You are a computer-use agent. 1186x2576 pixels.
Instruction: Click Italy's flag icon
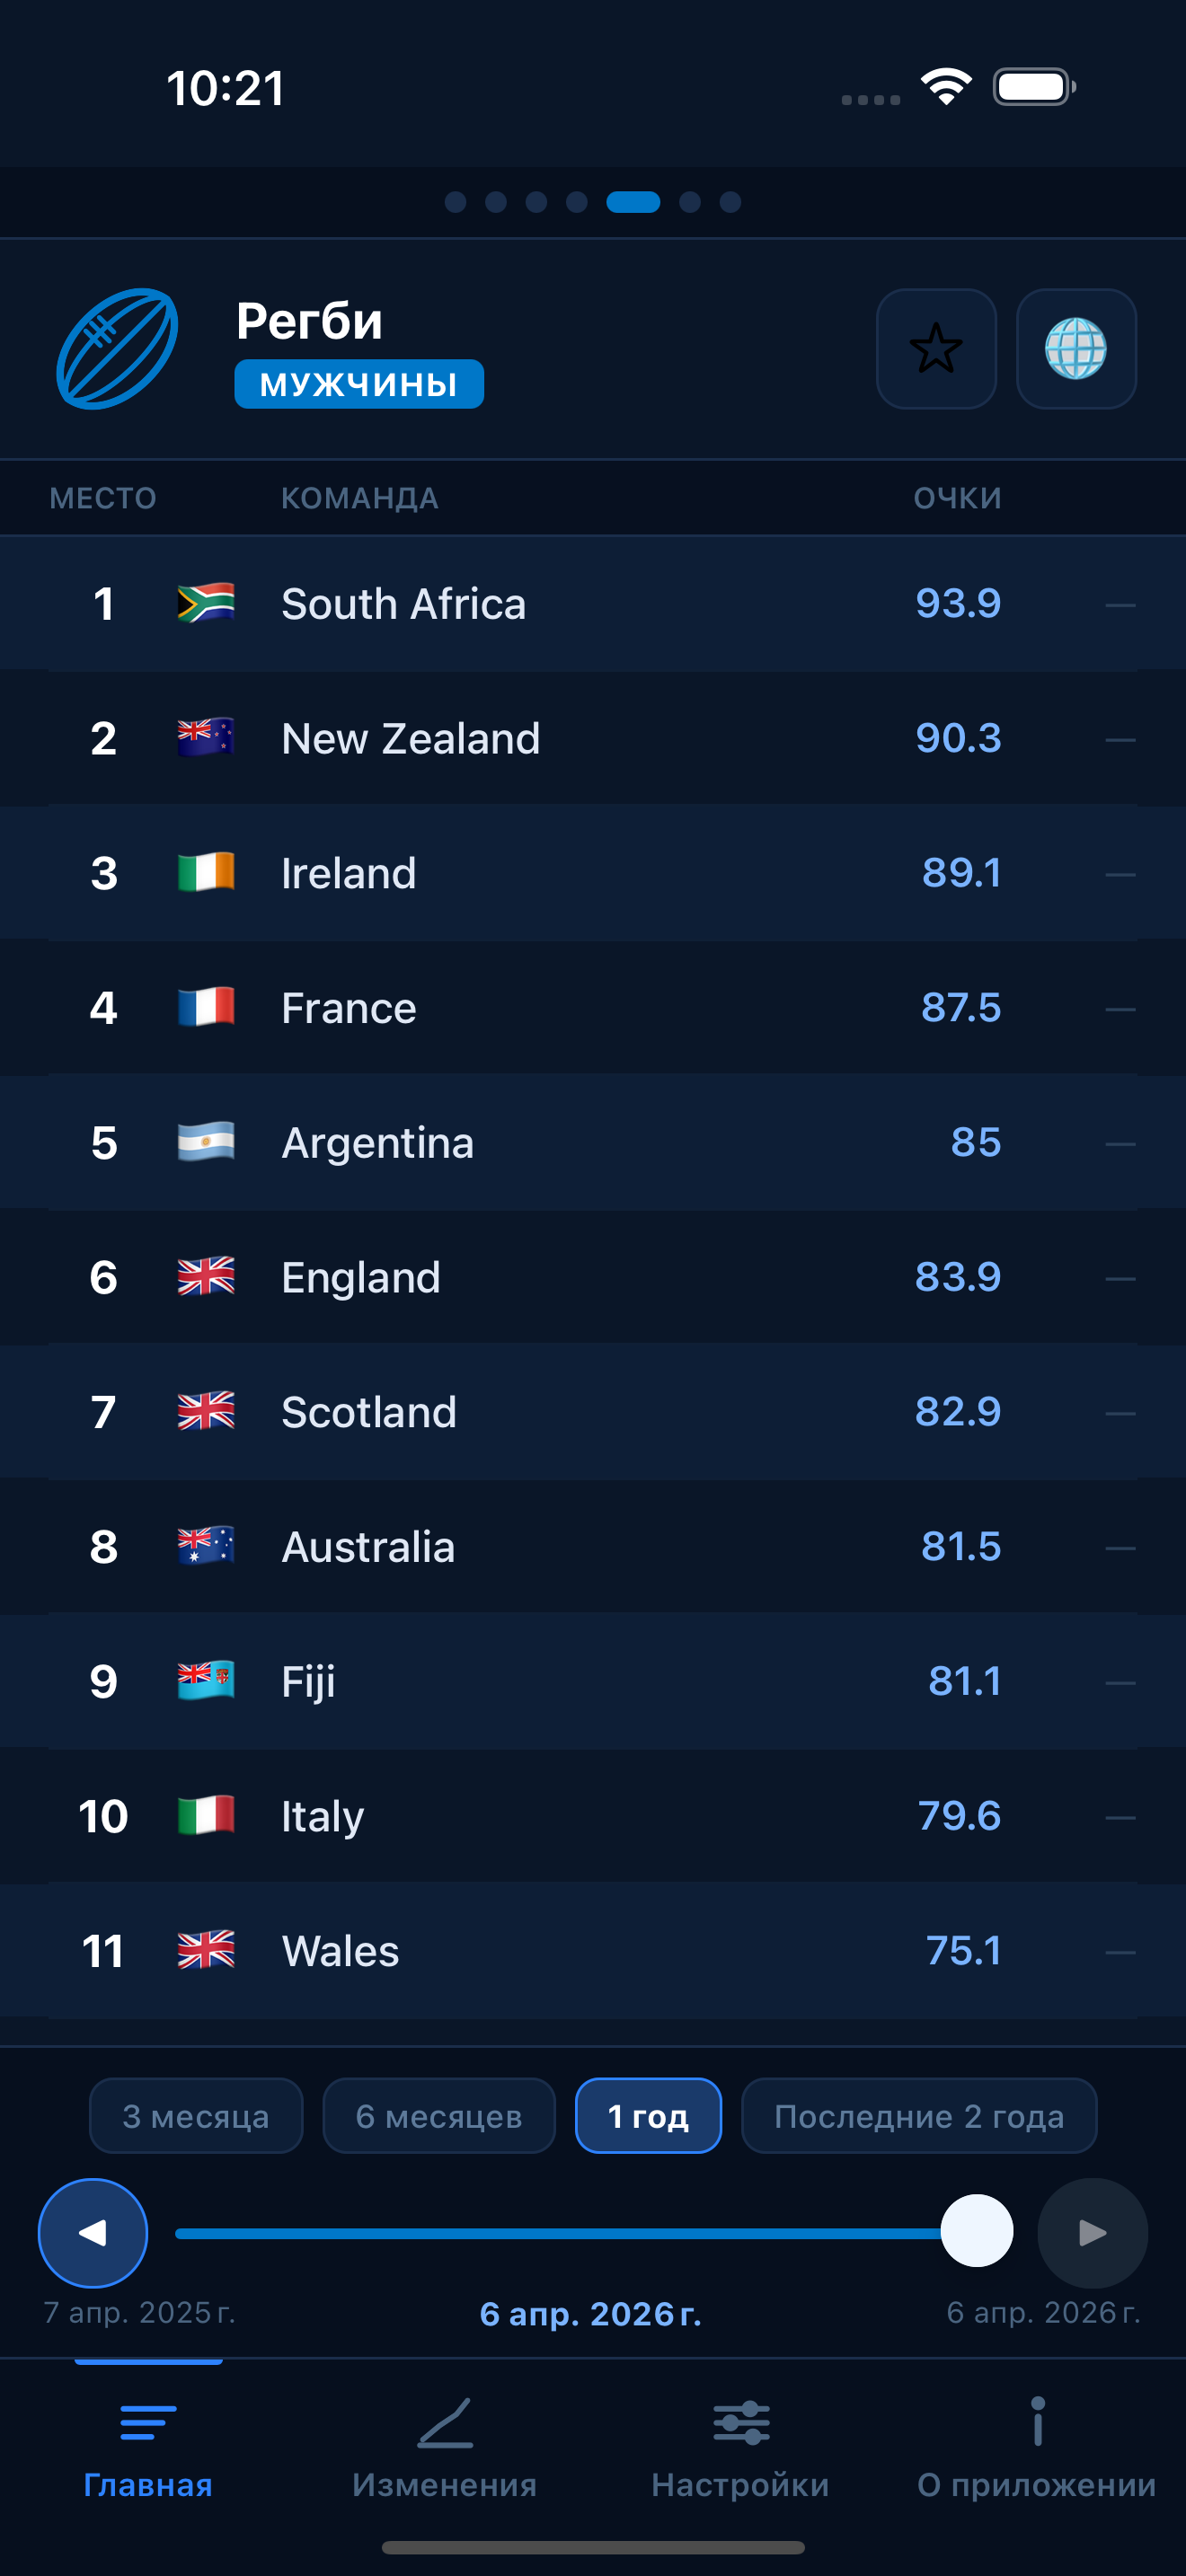pyautogui.click(x=204, y=1815)
